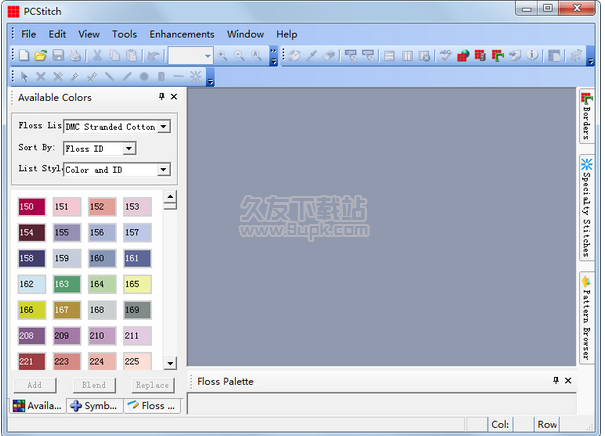Image resolution: width=605 pixels, height=436 pixels.
Task: Select floss color 221
Action: click(x=32, y=361)
